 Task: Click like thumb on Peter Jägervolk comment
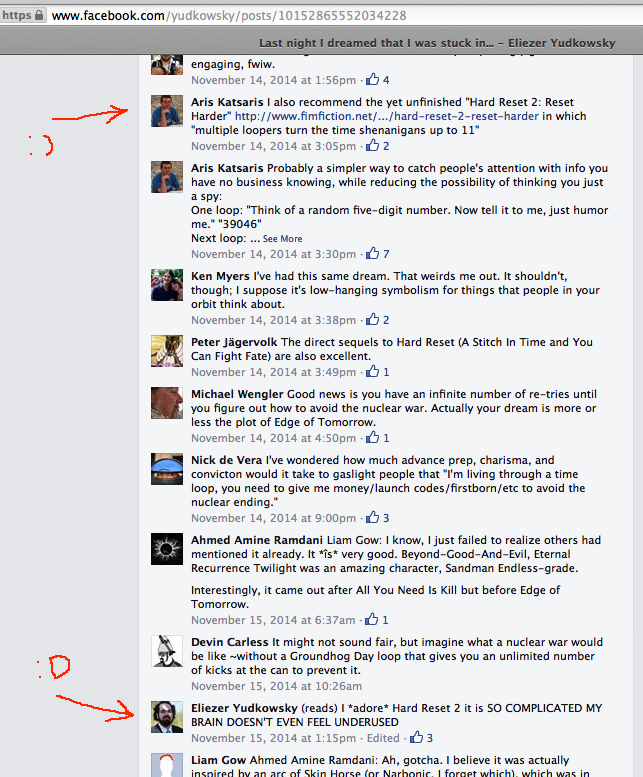pyautogui.click(x=373, y=371)
